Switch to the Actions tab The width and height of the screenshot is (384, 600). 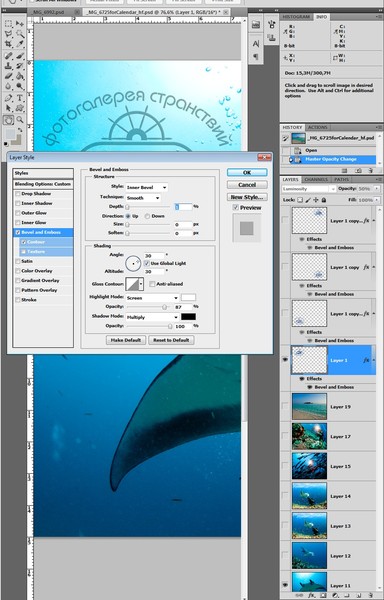click(317, 127)
